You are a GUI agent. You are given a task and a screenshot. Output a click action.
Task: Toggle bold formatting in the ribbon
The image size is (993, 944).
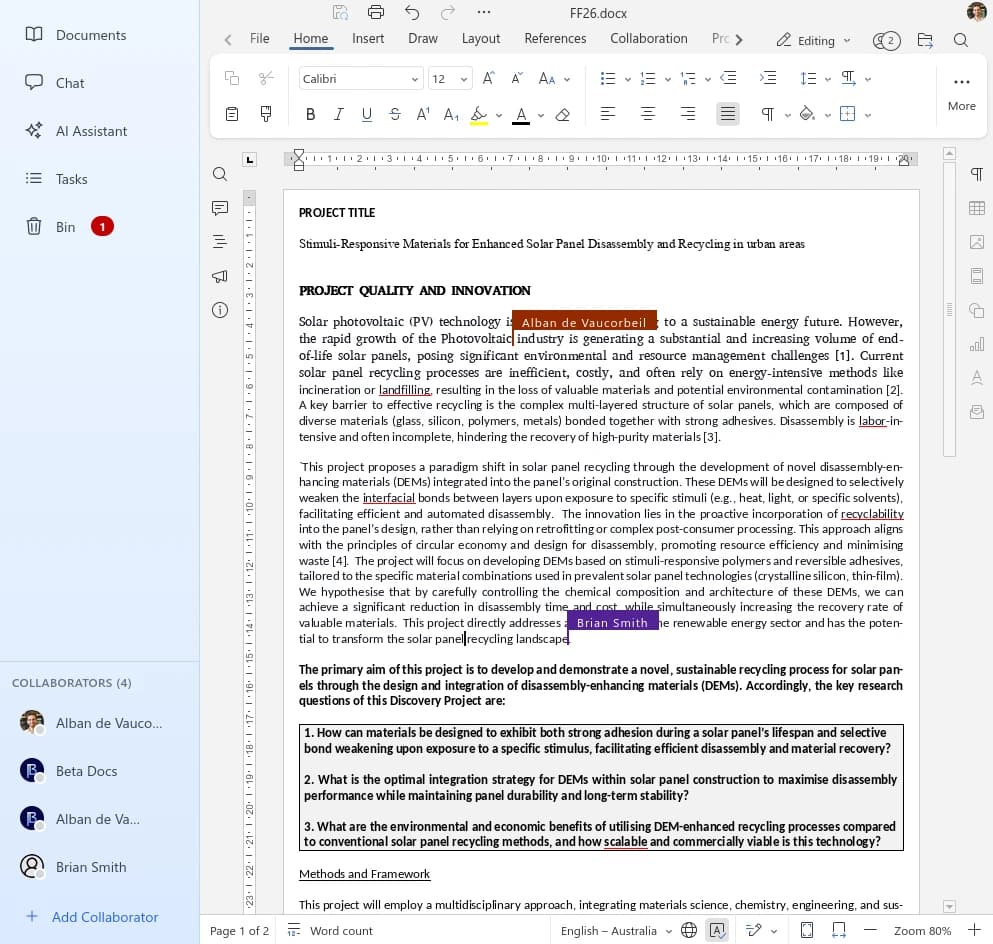tap(311, 114)
